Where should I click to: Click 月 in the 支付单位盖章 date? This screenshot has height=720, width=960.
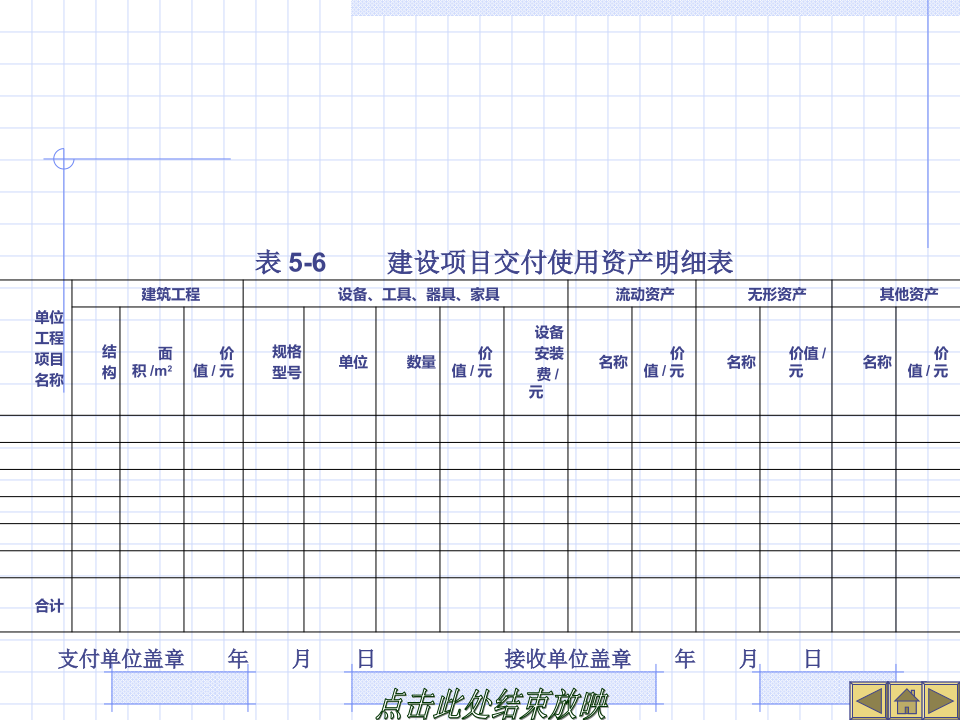(301, 659)
